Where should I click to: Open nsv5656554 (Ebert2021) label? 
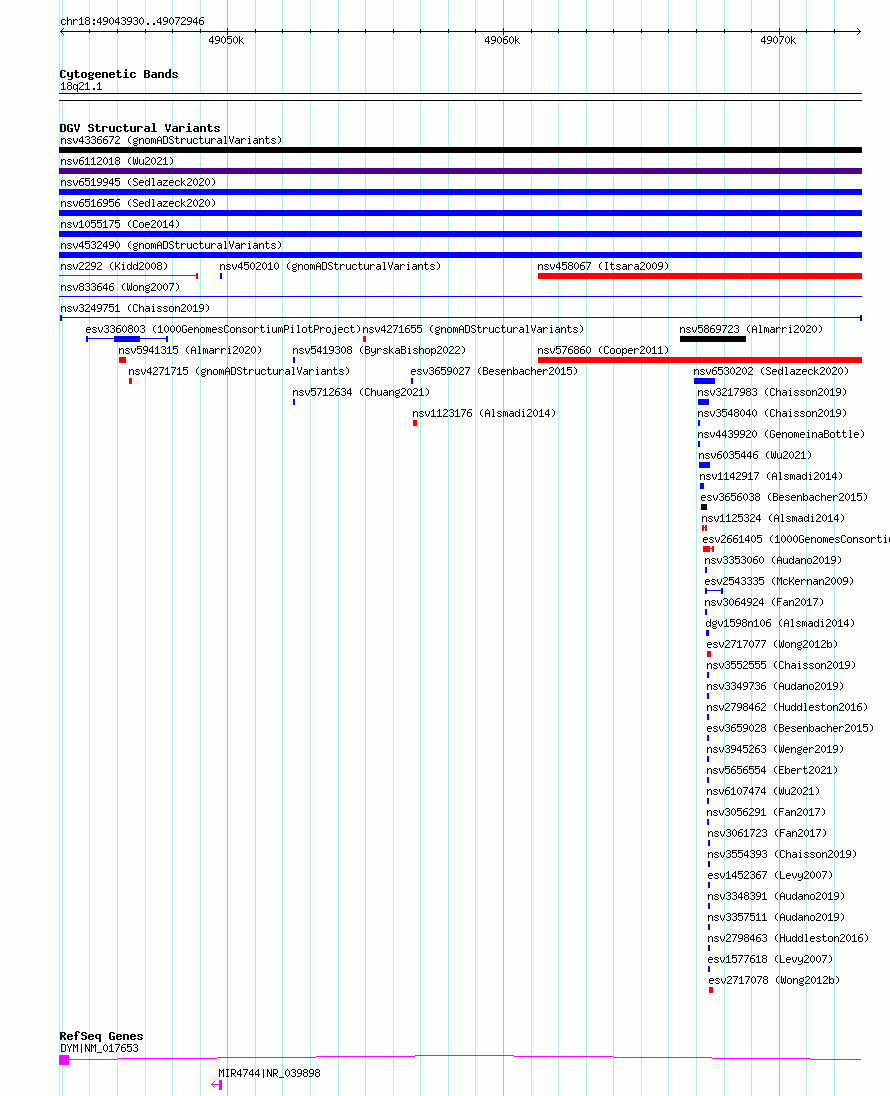(772, 770)
